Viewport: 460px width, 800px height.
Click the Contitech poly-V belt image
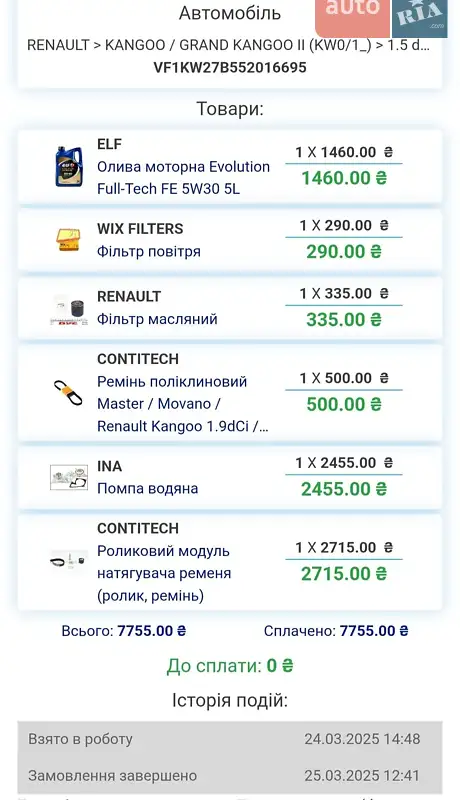tap(68, 393)
